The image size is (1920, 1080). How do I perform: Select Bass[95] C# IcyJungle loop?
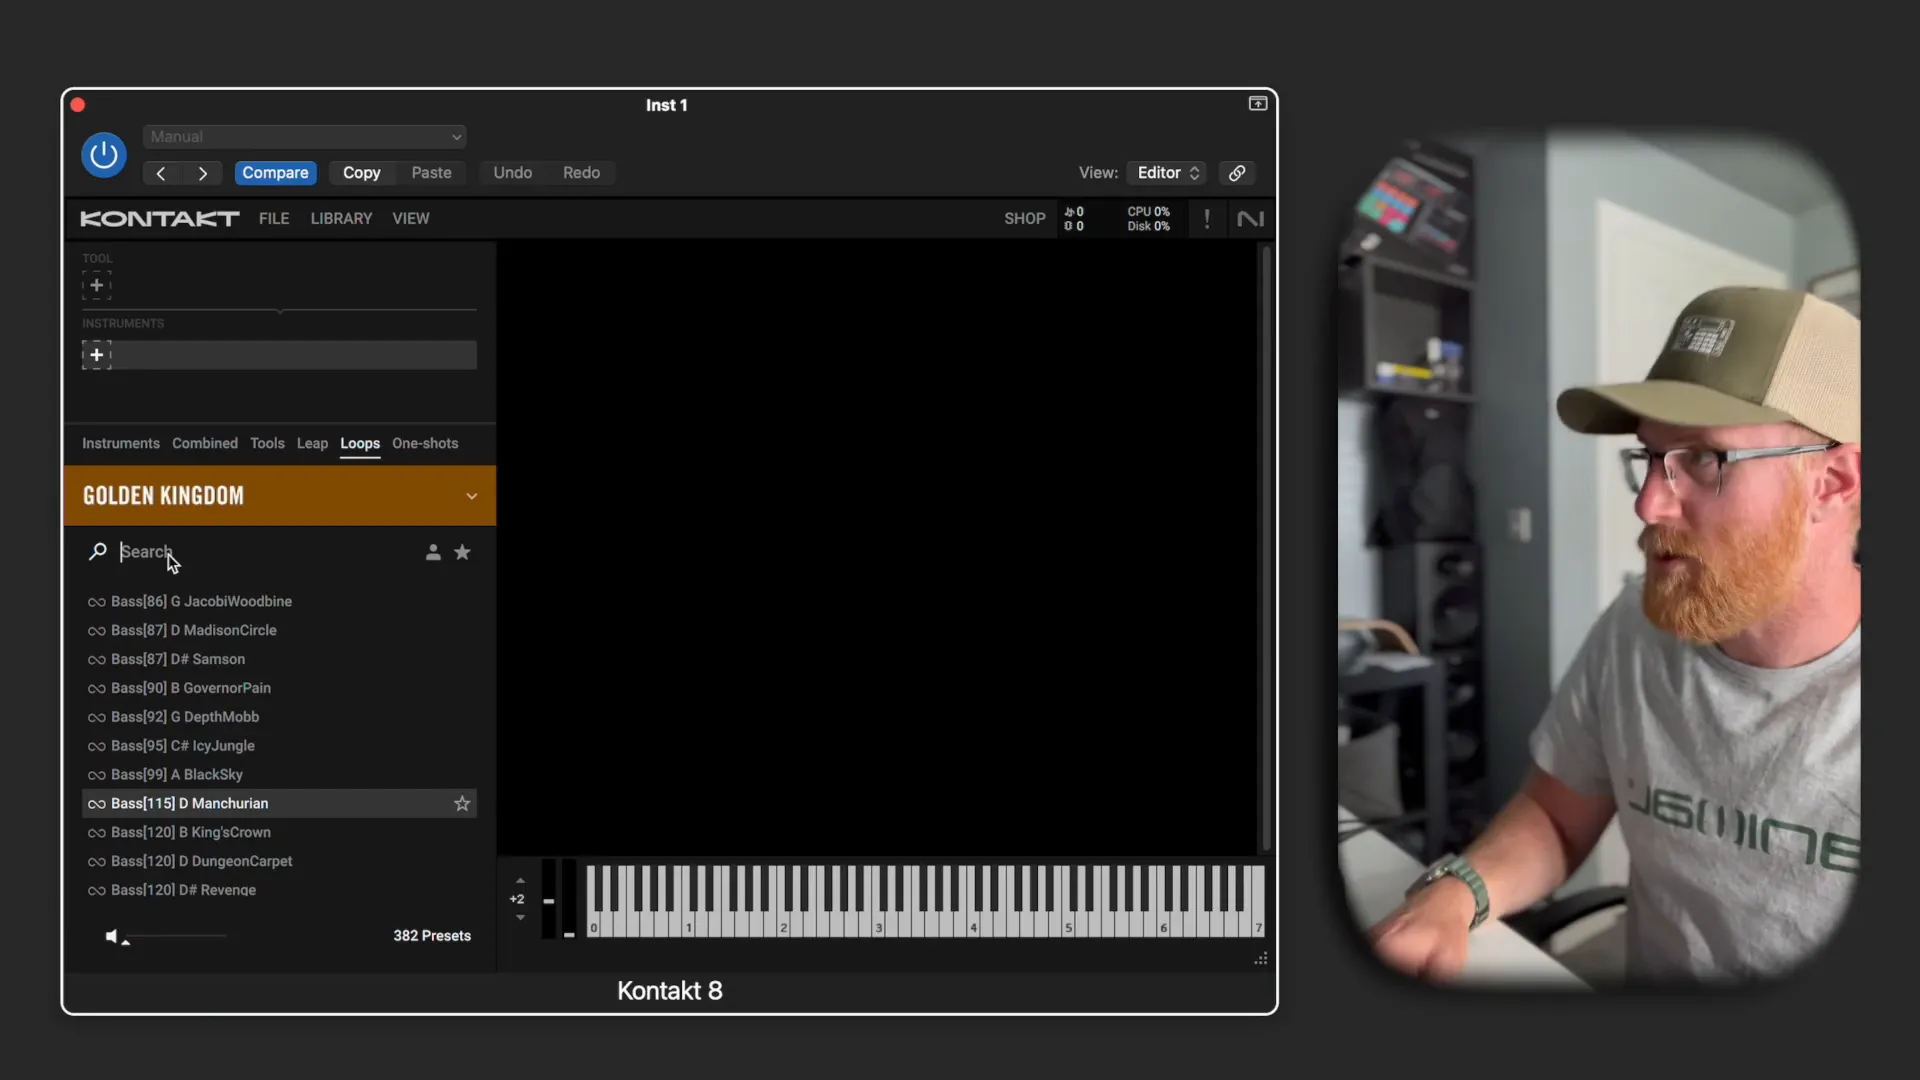click(279, 746)
